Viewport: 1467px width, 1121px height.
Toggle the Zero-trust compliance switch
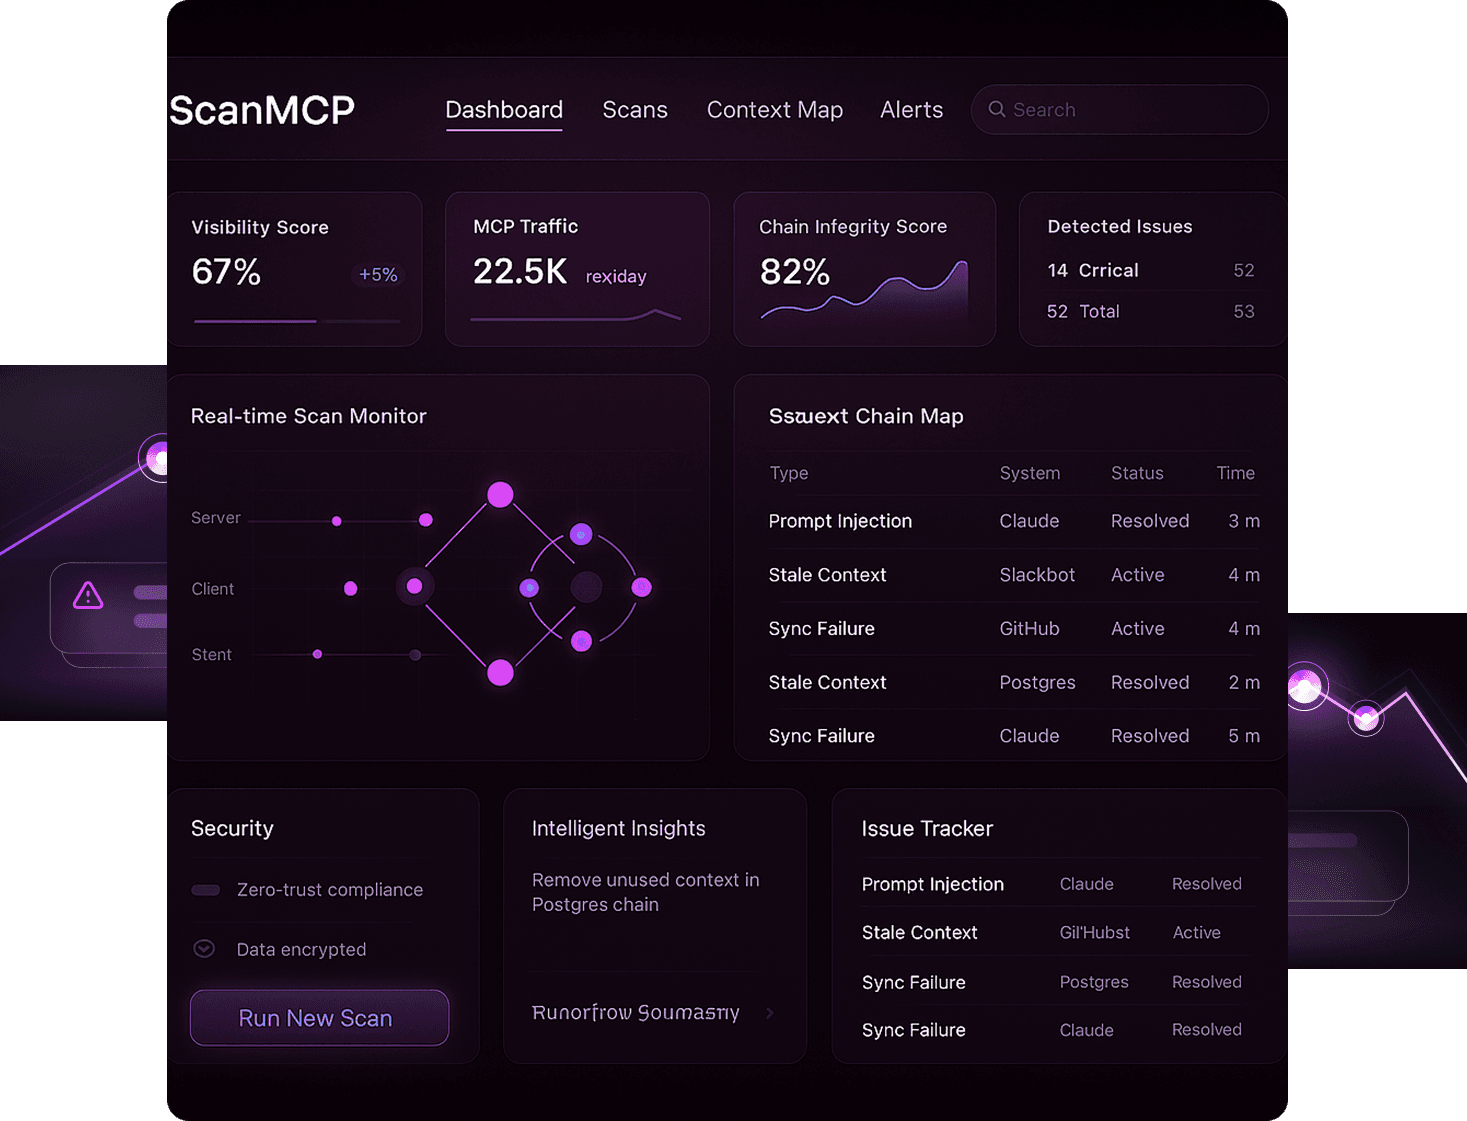(x=206, y=890)
